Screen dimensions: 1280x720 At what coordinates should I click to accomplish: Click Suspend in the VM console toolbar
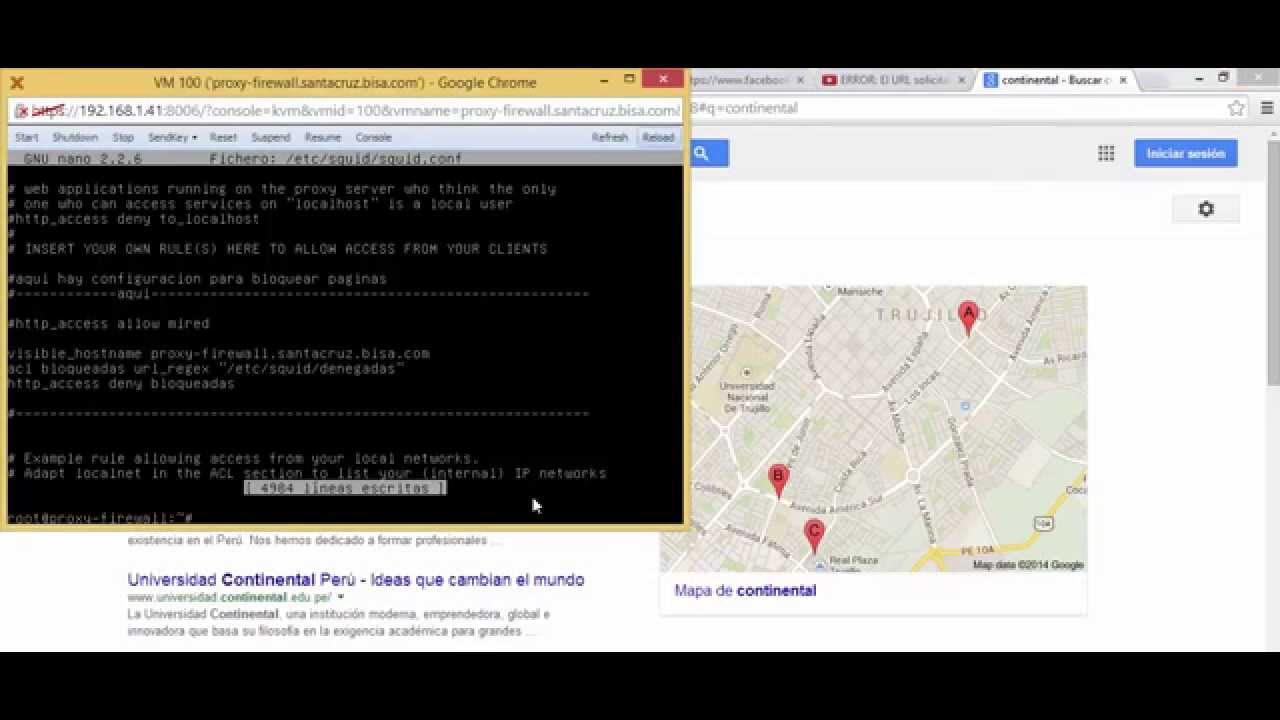[271, 137]
